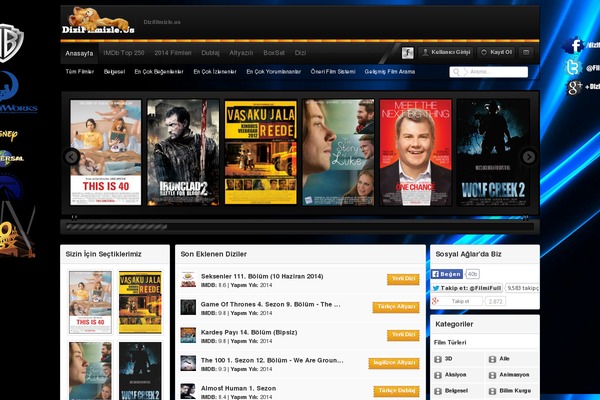
Task: Open the Altyazılı tab
Action: pyautogui.click(x=241, y=53)
